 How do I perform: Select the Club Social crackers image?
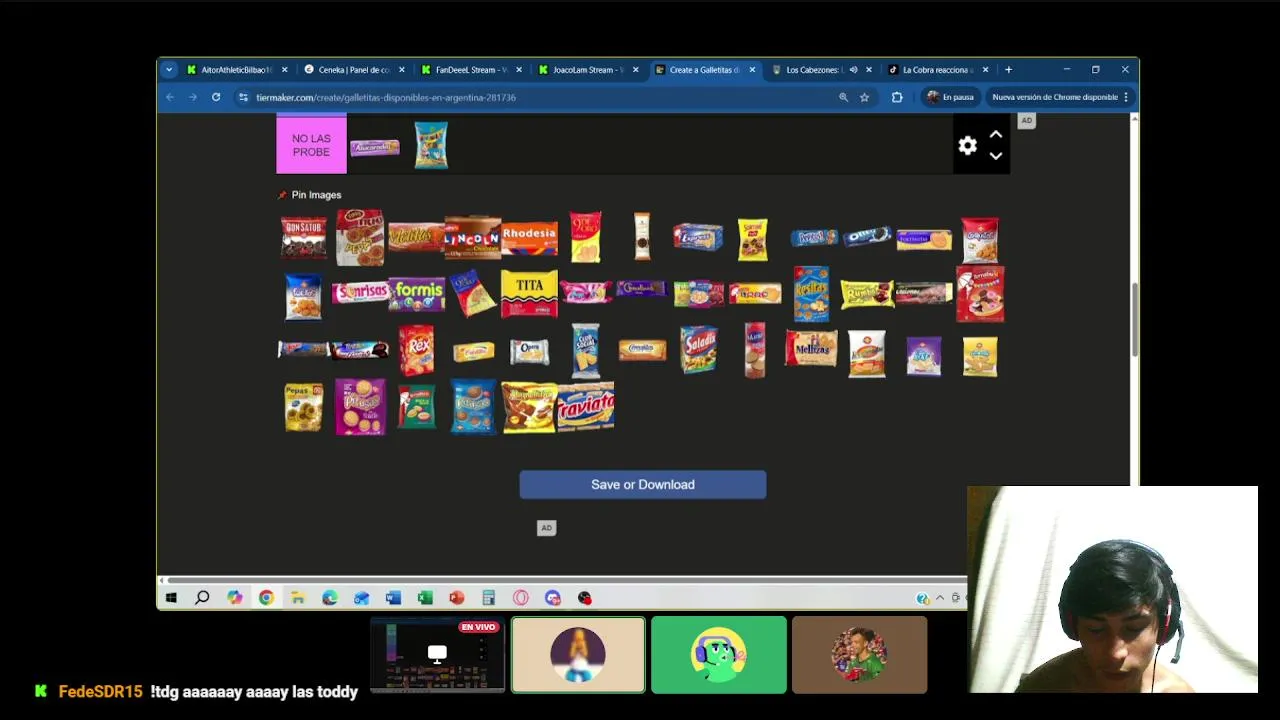pos(585,350)
